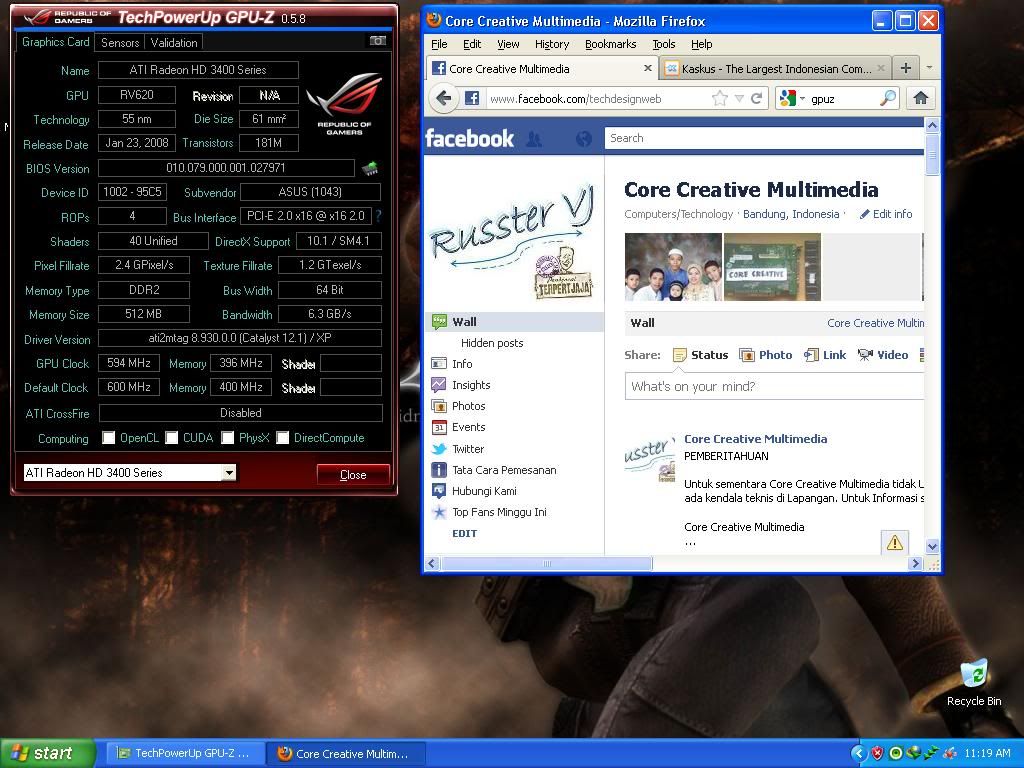Click the BIOS save chip icon in GPU-Z
1024x768 pixels.
pyautogui.click(x=370, y=168)
